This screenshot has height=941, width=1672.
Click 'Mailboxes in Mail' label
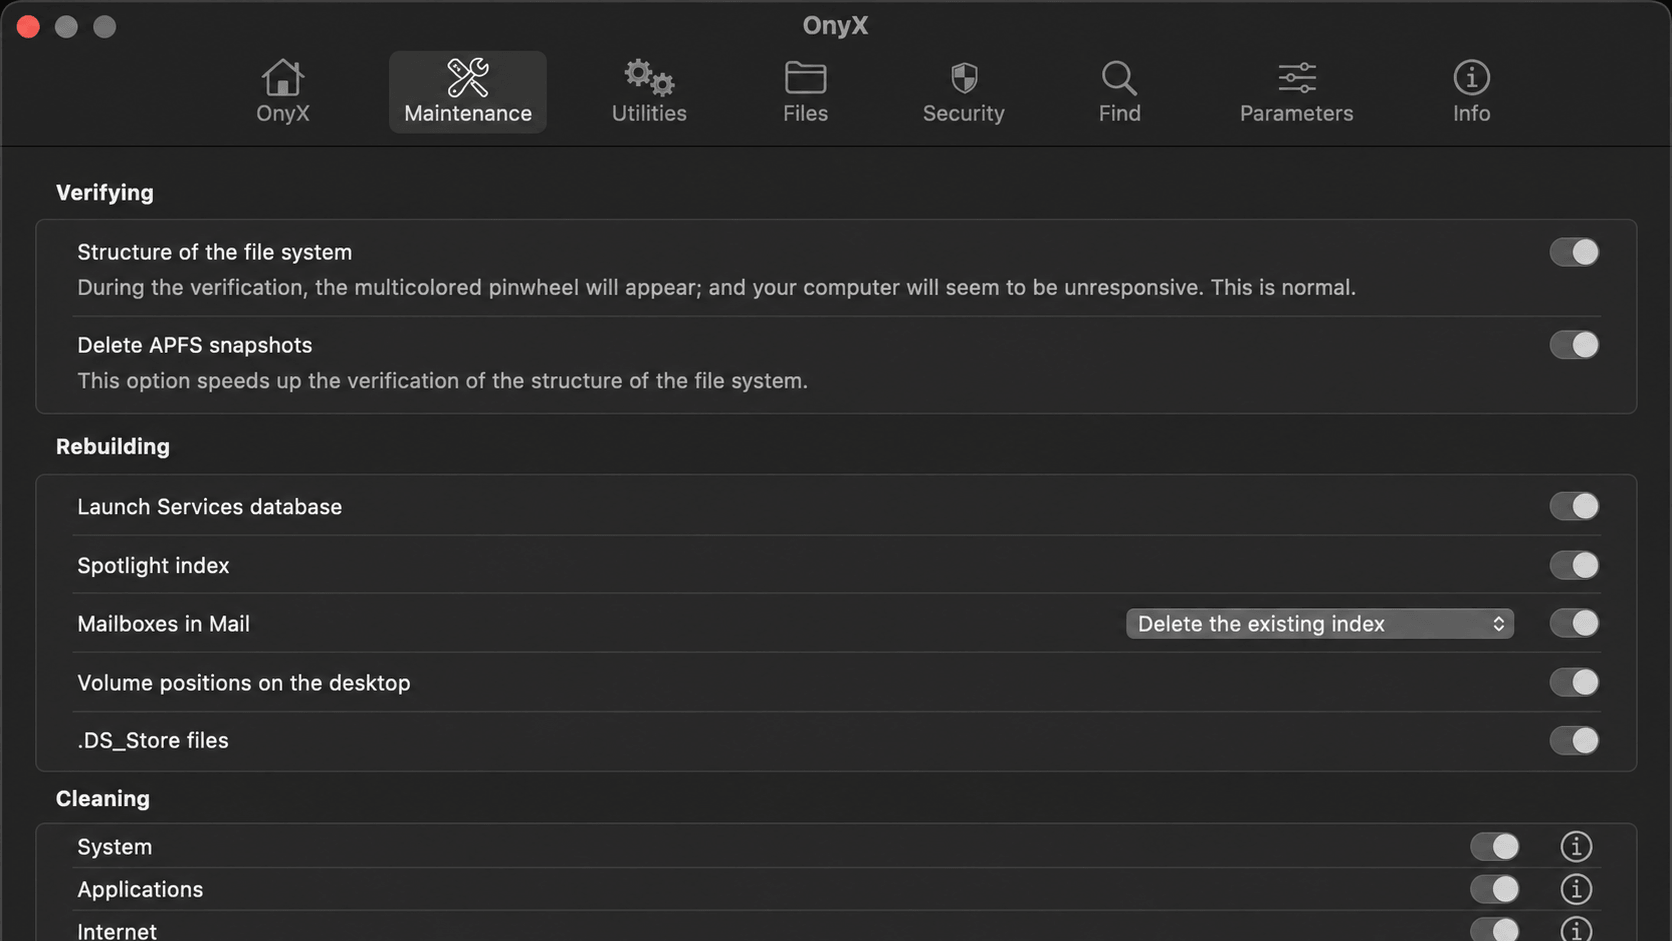point(163,623)
